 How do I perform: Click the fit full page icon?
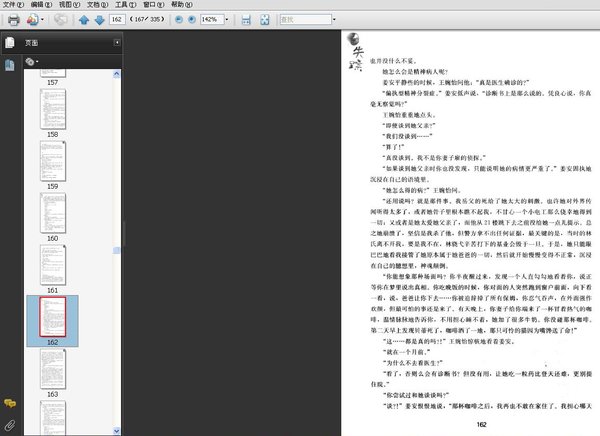pyautogui.click(x=265, y=20)
